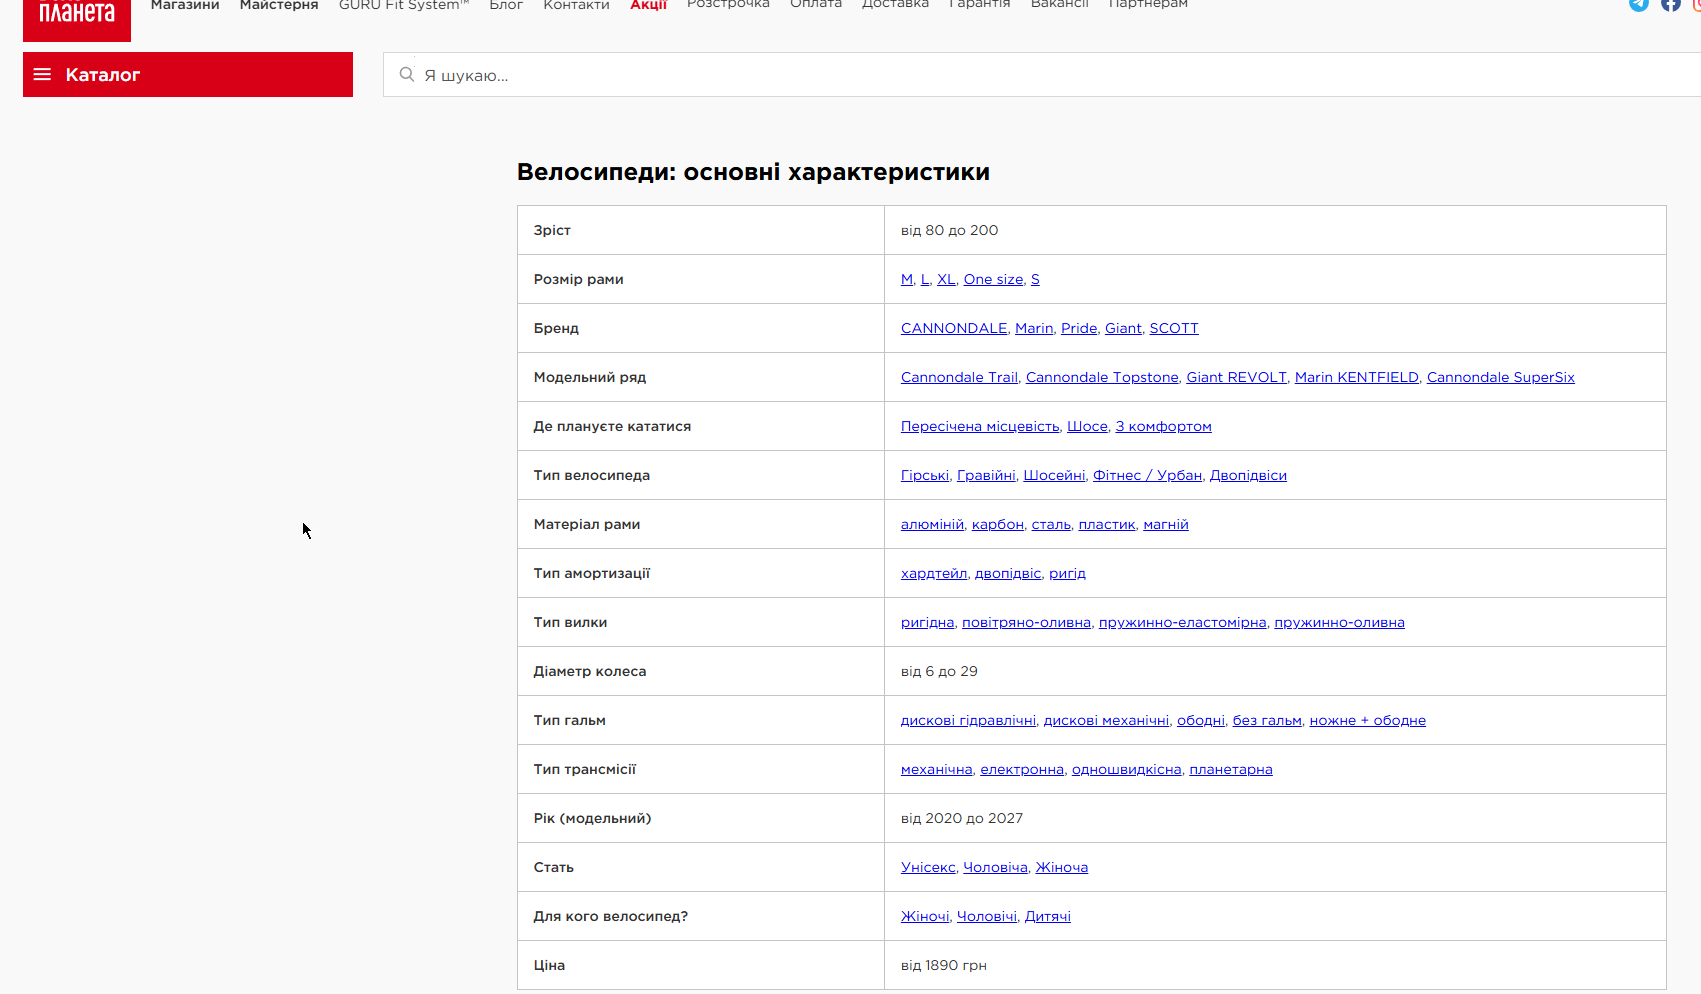Open Доставка menu item

coord(895,5)
